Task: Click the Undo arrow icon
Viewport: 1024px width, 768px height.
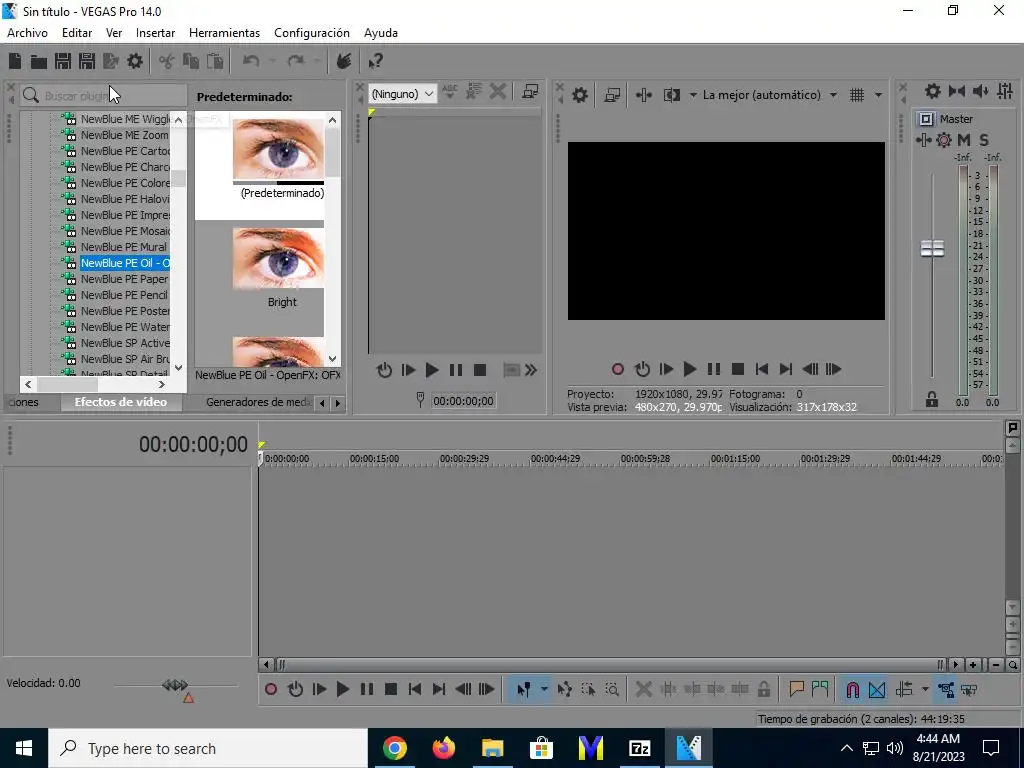Action: [x=251, y=61]
